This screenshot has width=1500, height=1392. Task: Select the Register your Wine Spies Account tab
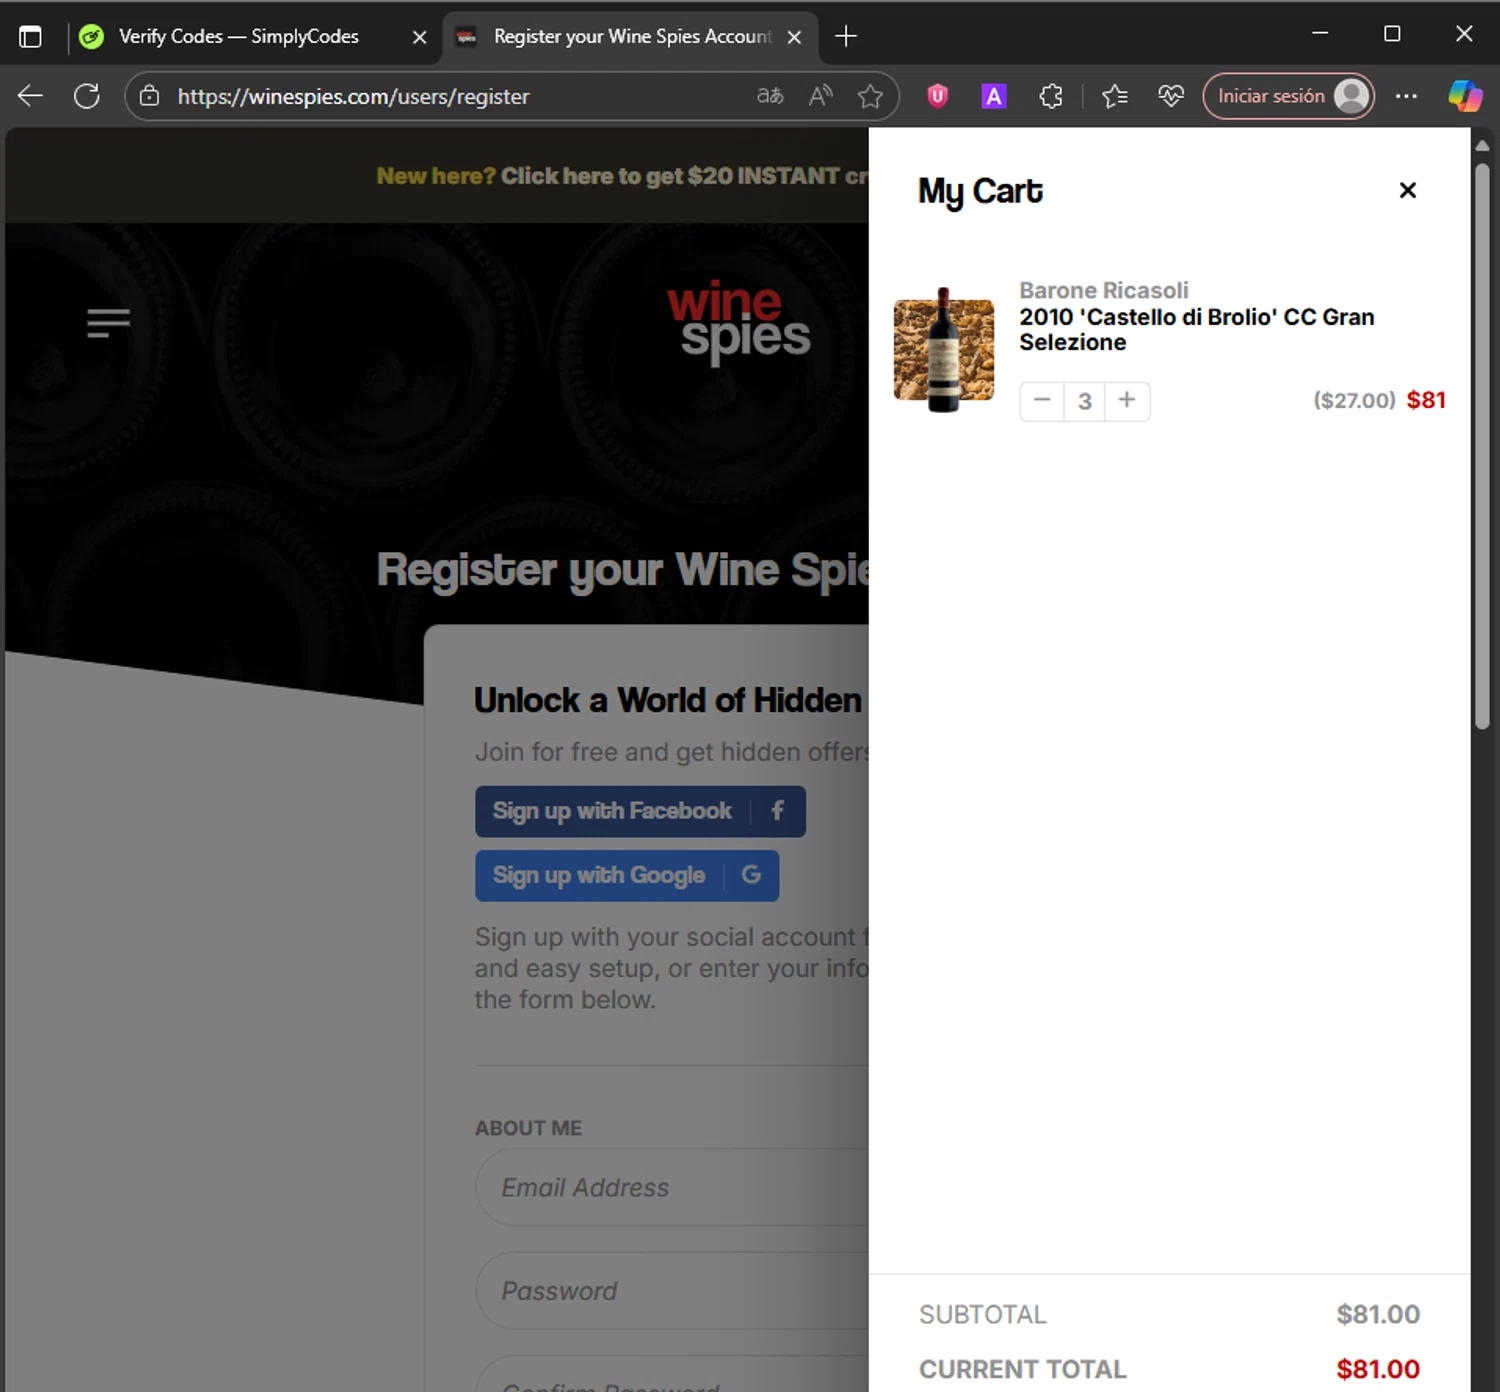(632, 37)
